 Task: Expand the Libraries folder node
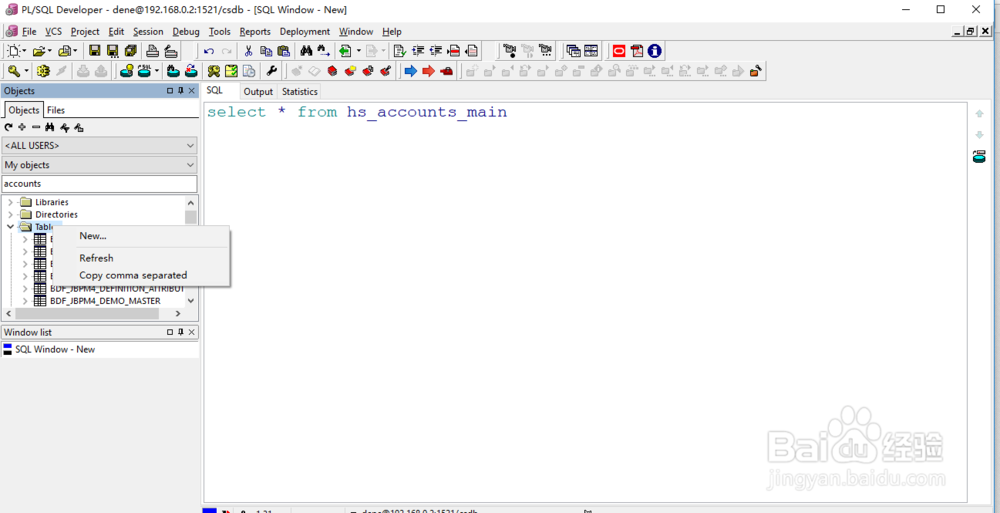(x=10, y=202)
